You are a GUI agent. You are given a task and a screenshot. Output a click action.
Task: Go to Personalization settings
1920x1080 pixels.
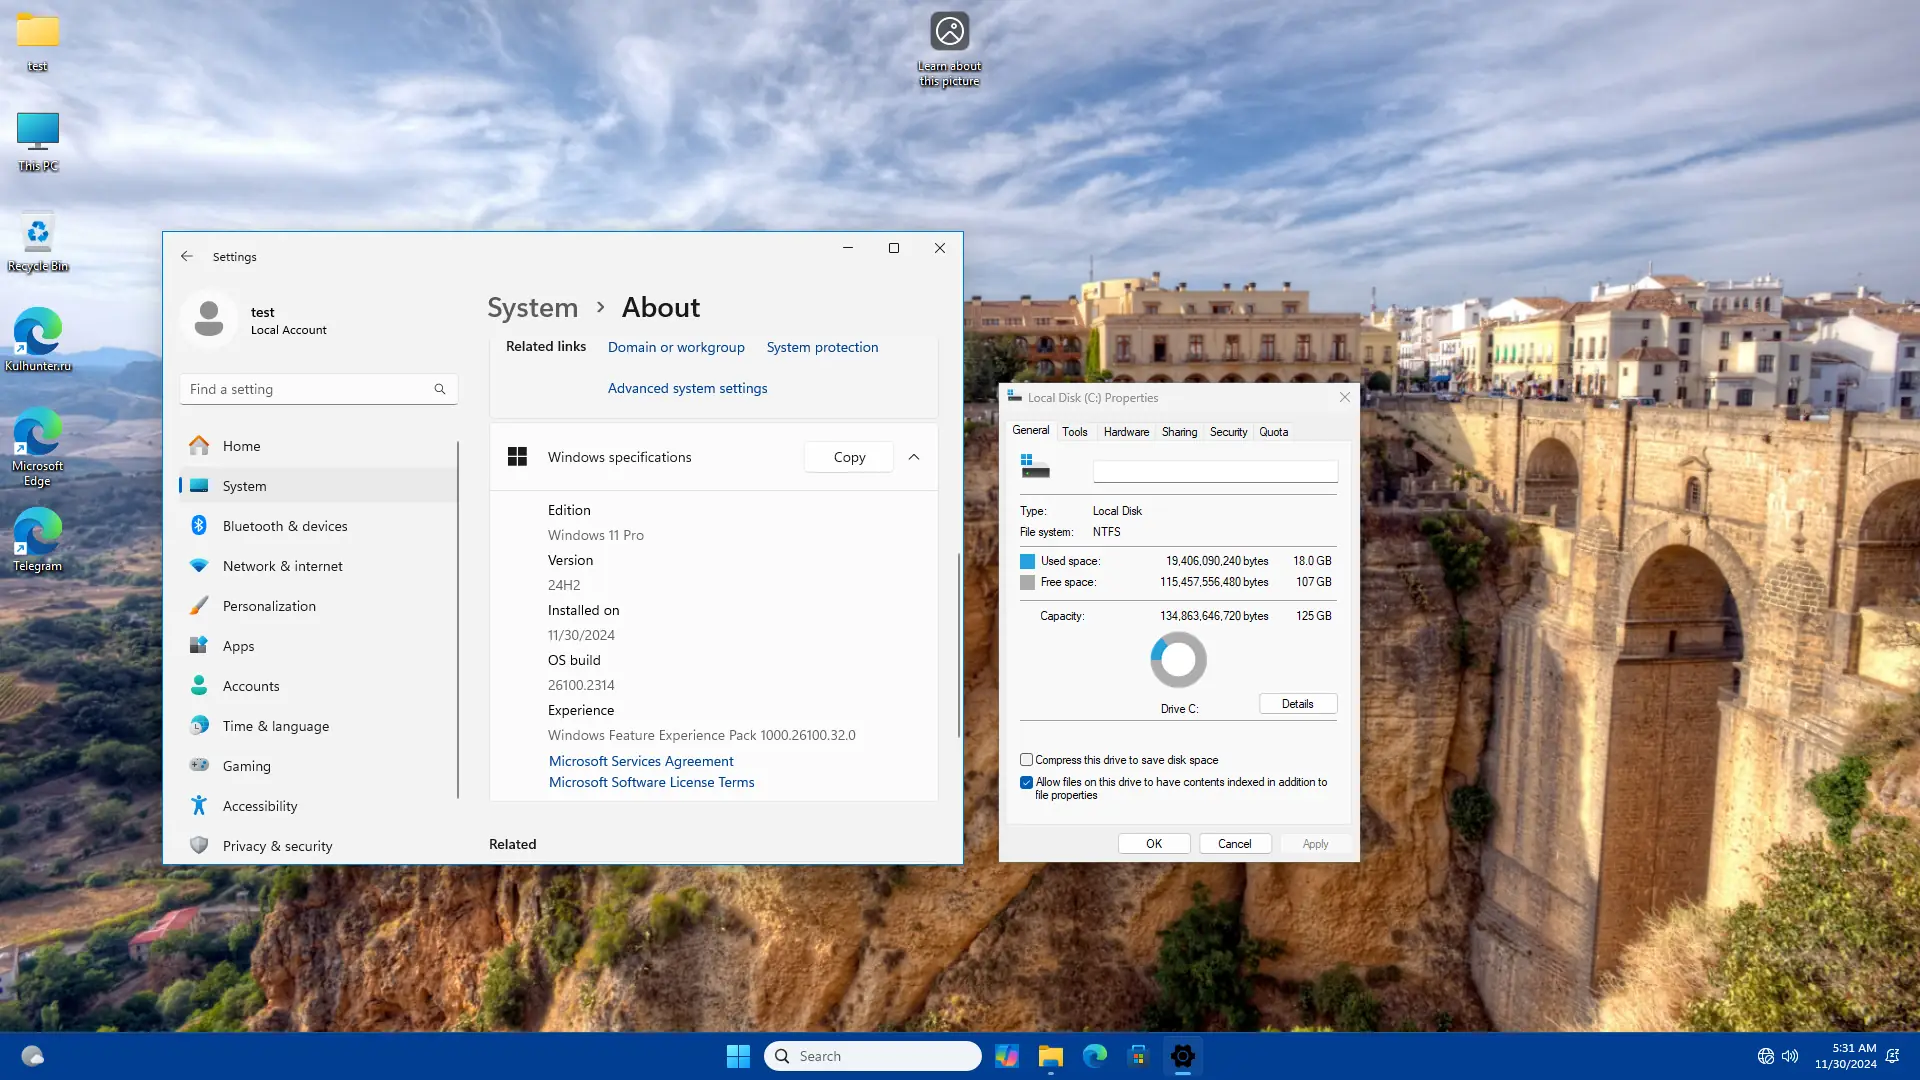click(x=269, y=606)
